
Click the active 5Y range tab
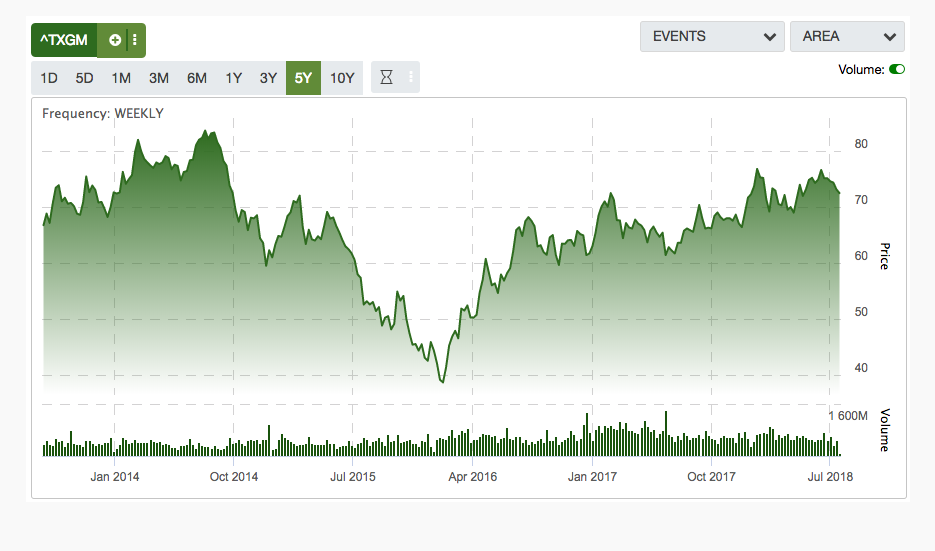point(303,78)
